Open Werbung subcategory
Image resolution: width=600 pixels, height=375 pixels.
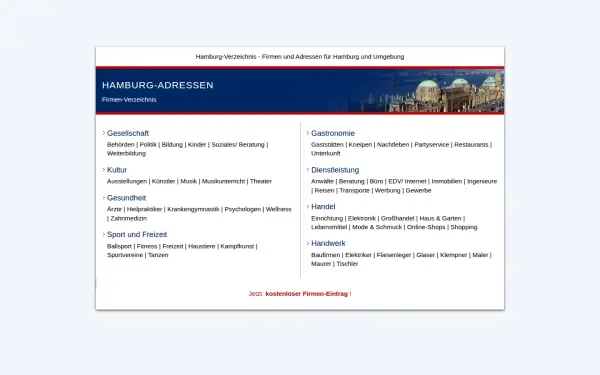(x=387, y=191)
